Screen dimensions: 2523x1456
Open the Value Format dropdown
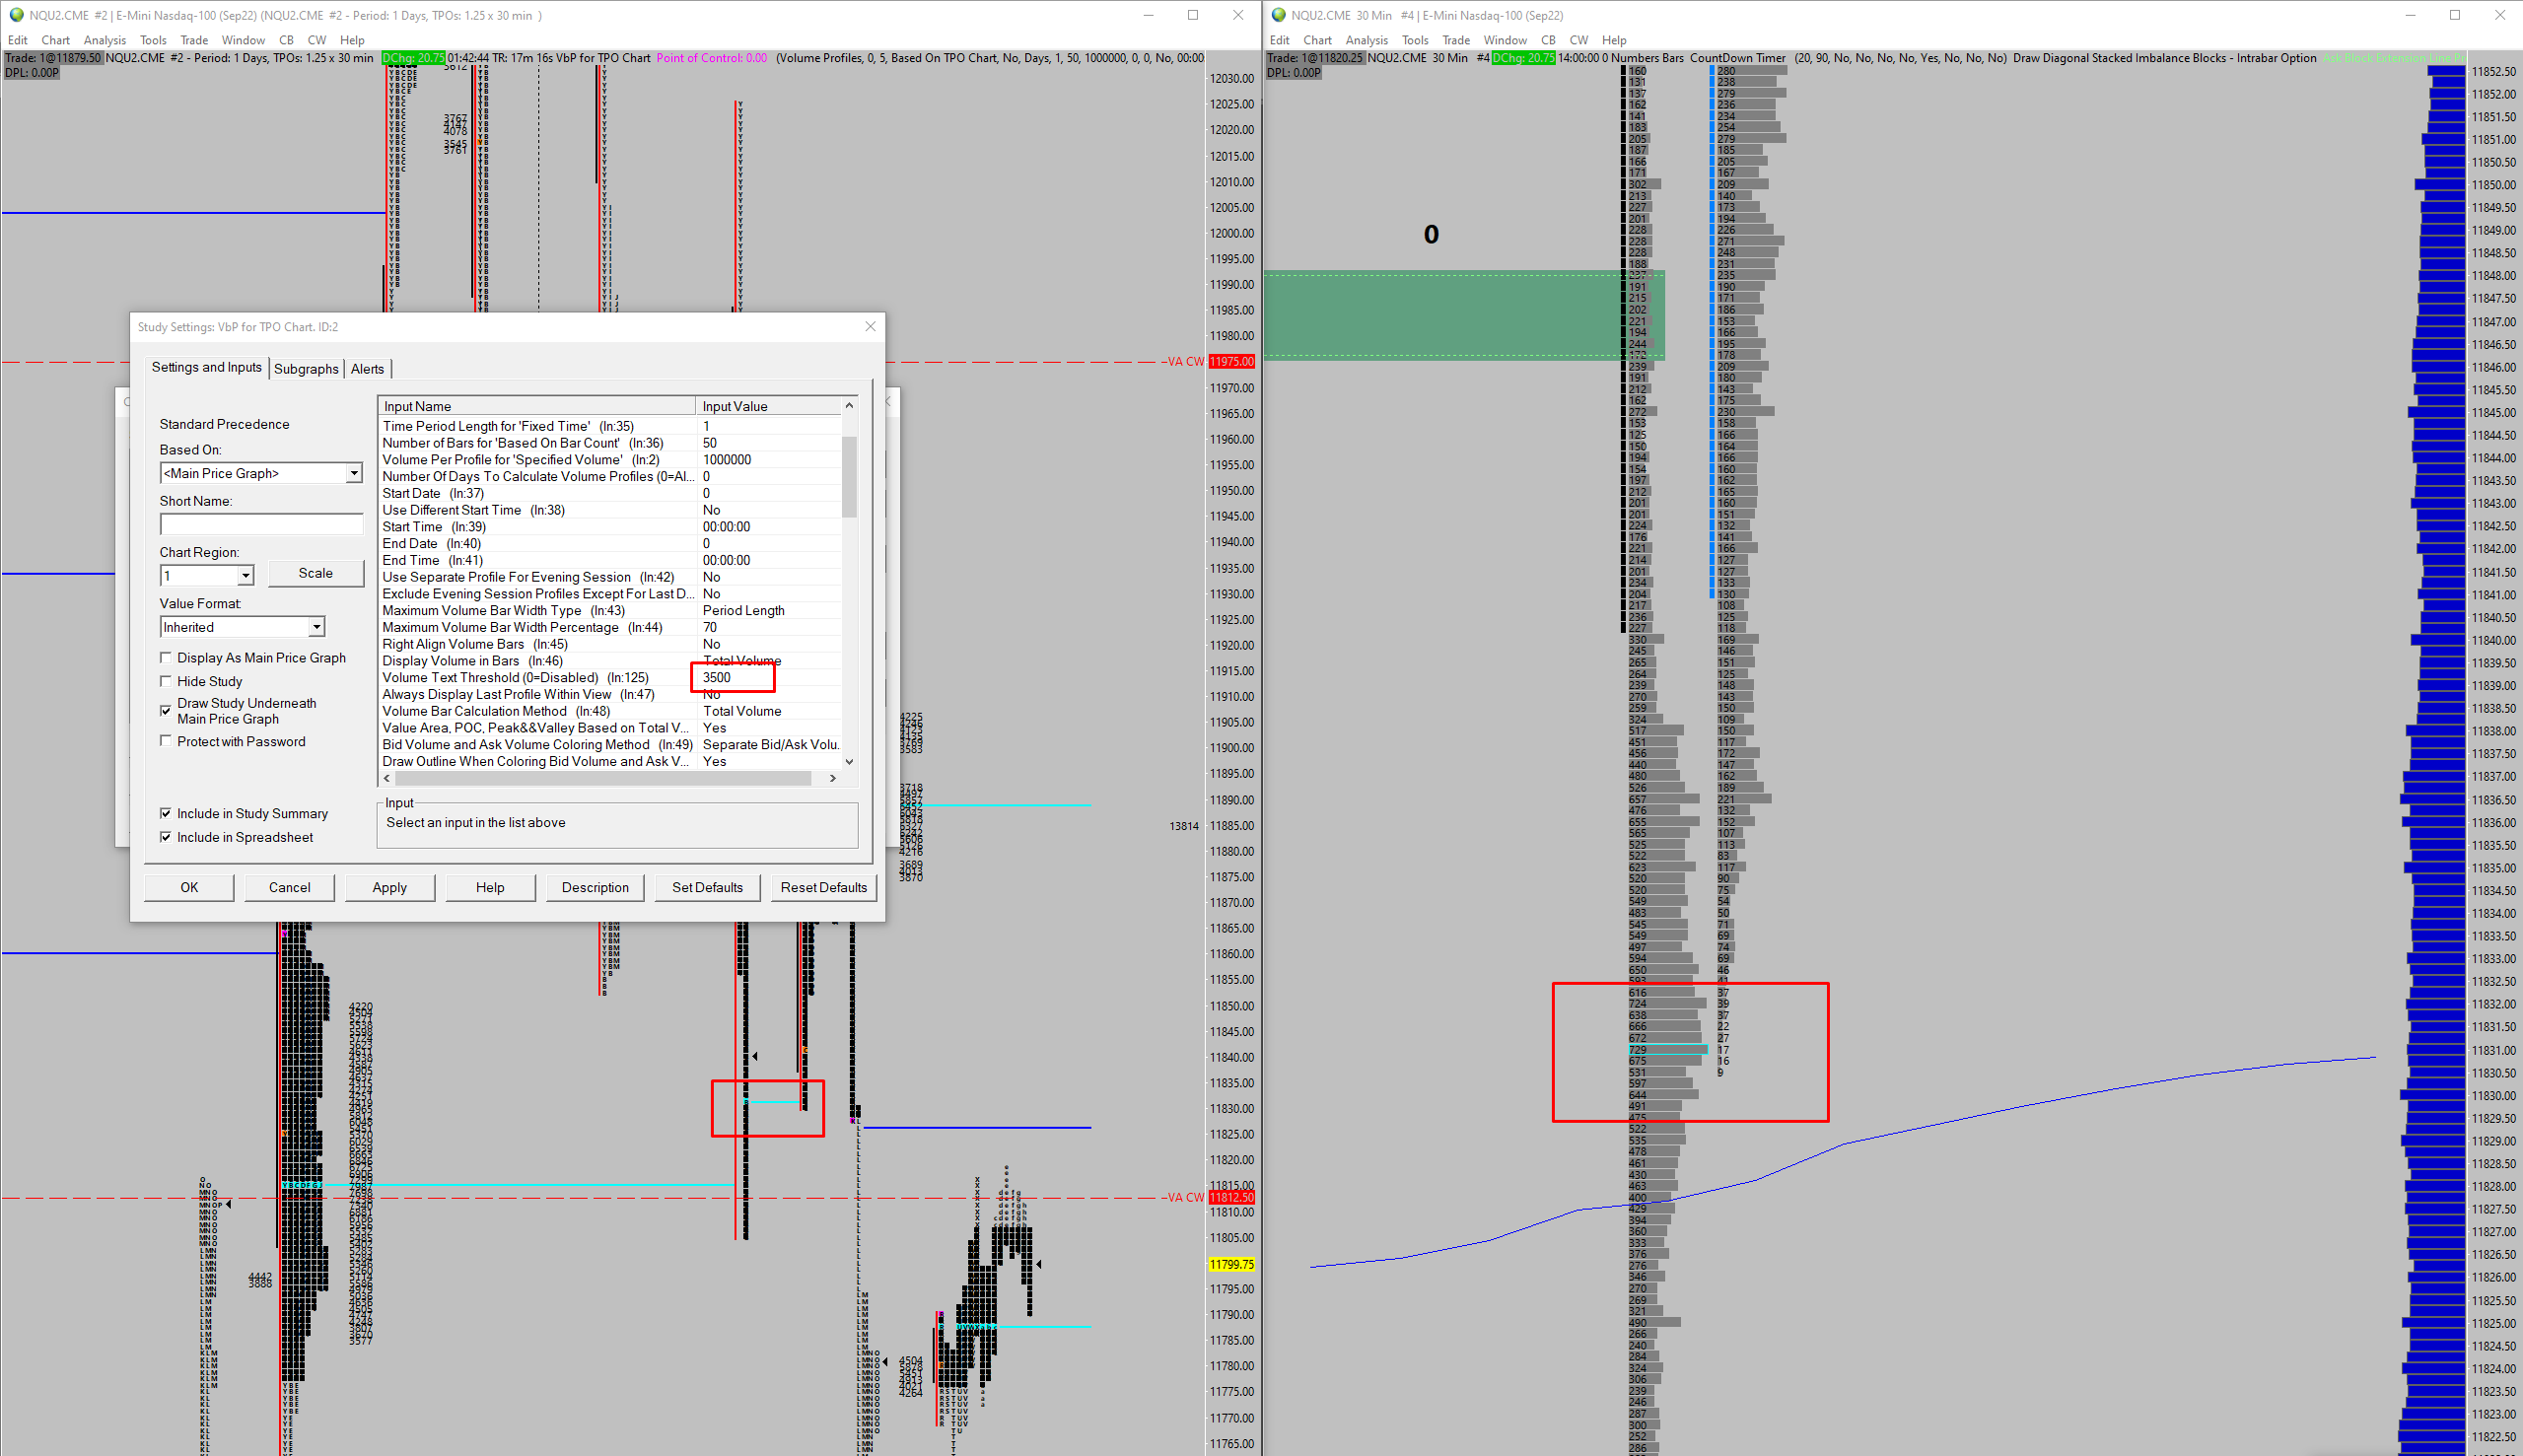316,627
